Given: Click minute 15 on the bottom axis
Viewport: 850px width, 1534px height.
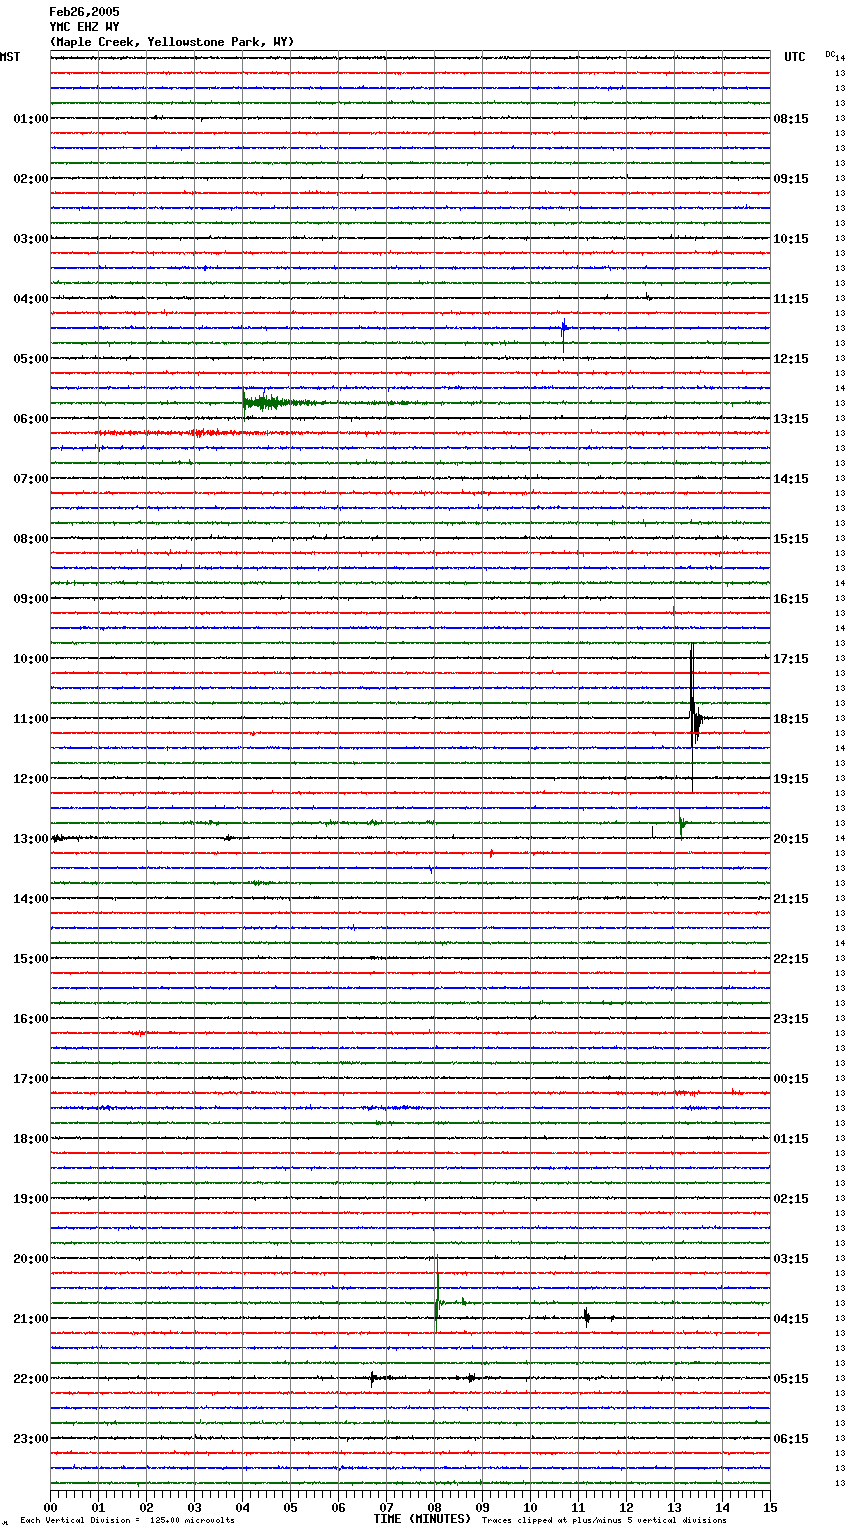Looking at the screenshot, I should coord(770,1507).
